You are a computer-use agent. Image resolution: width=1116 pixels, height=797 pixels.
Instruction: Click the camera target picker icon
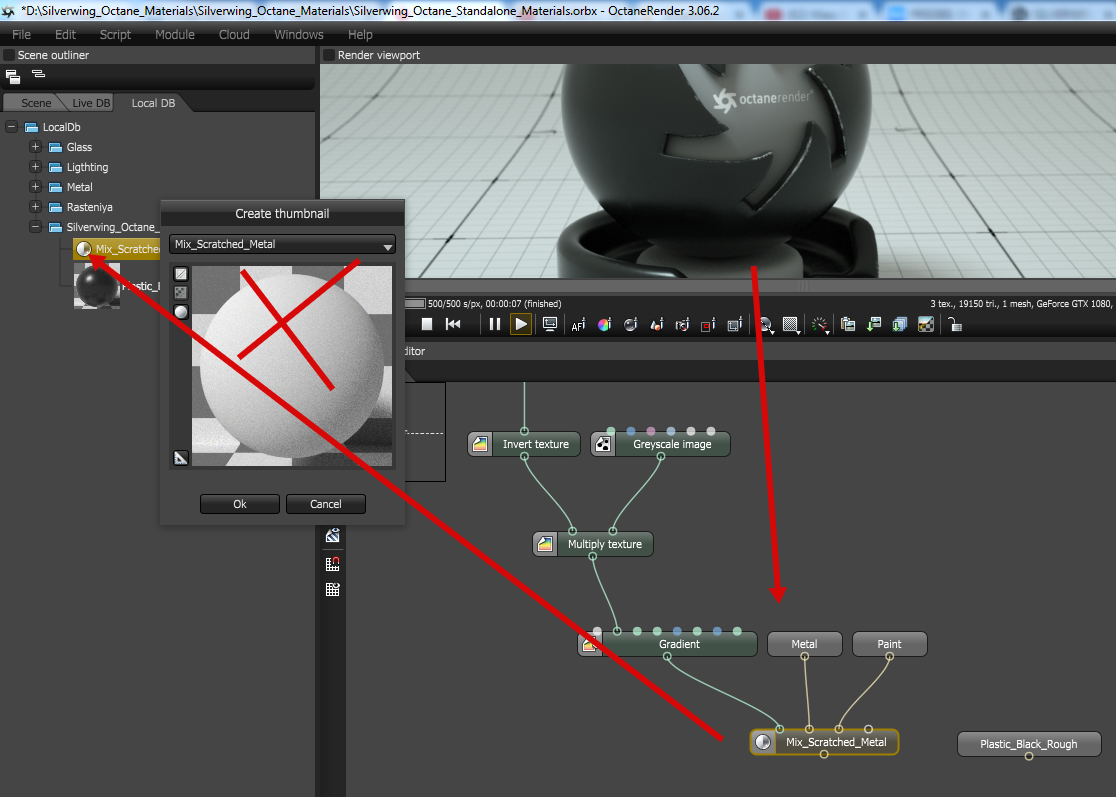click(683, 324)
